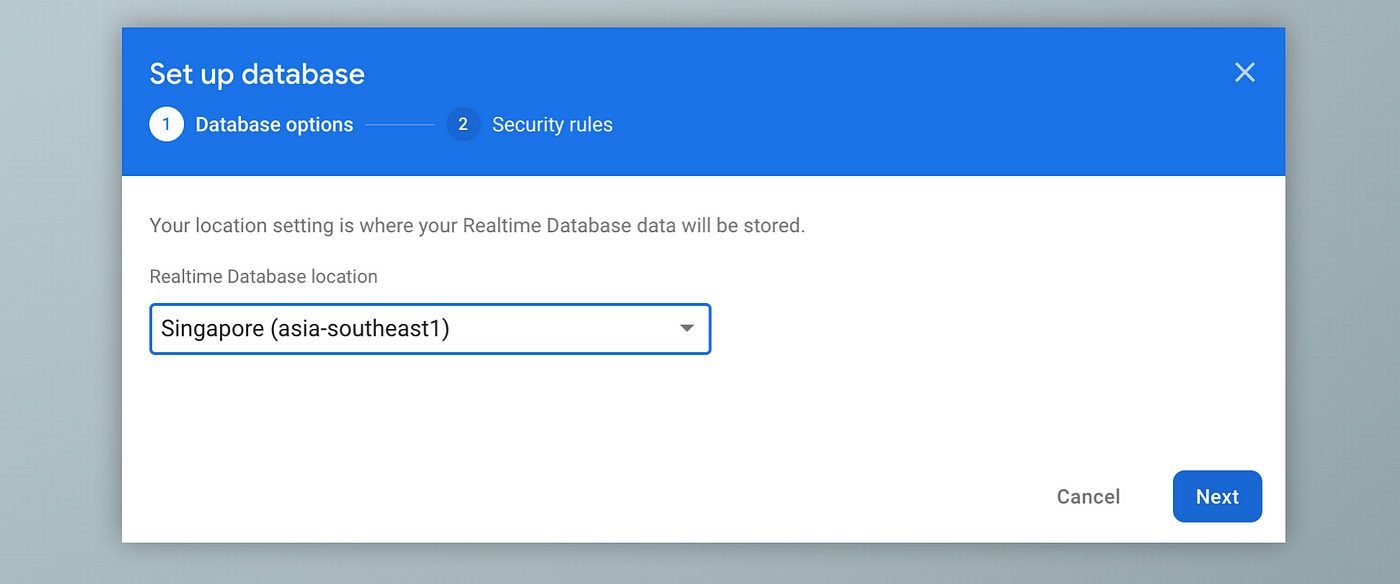Close the Set up database dialog
Screen dimensions: 1400x584
tap(1244, 72)
